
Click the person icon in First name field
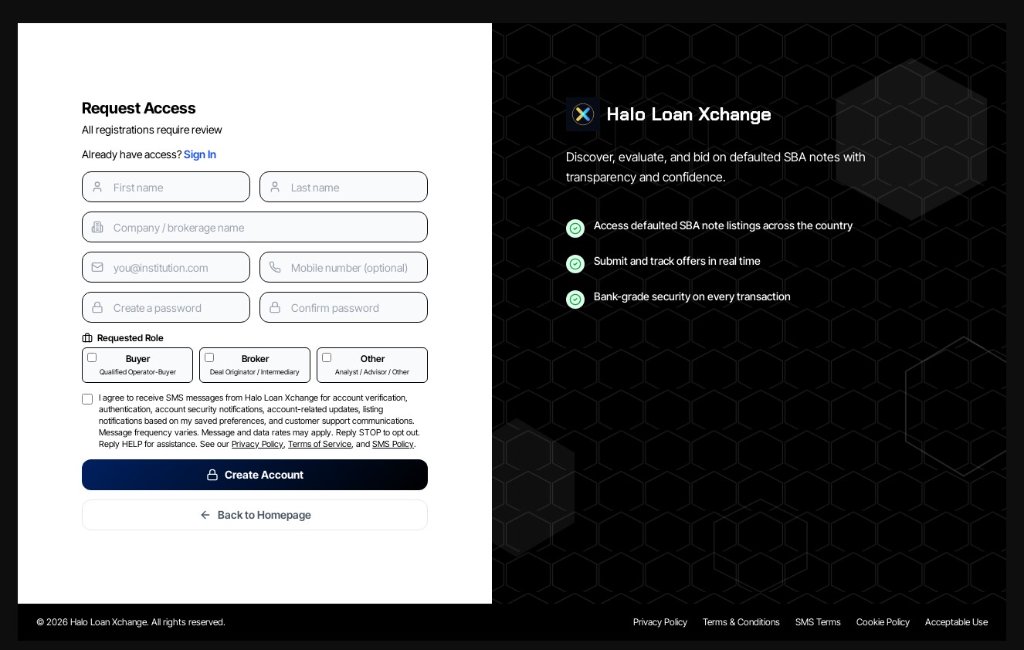click(x=97, y=187)
